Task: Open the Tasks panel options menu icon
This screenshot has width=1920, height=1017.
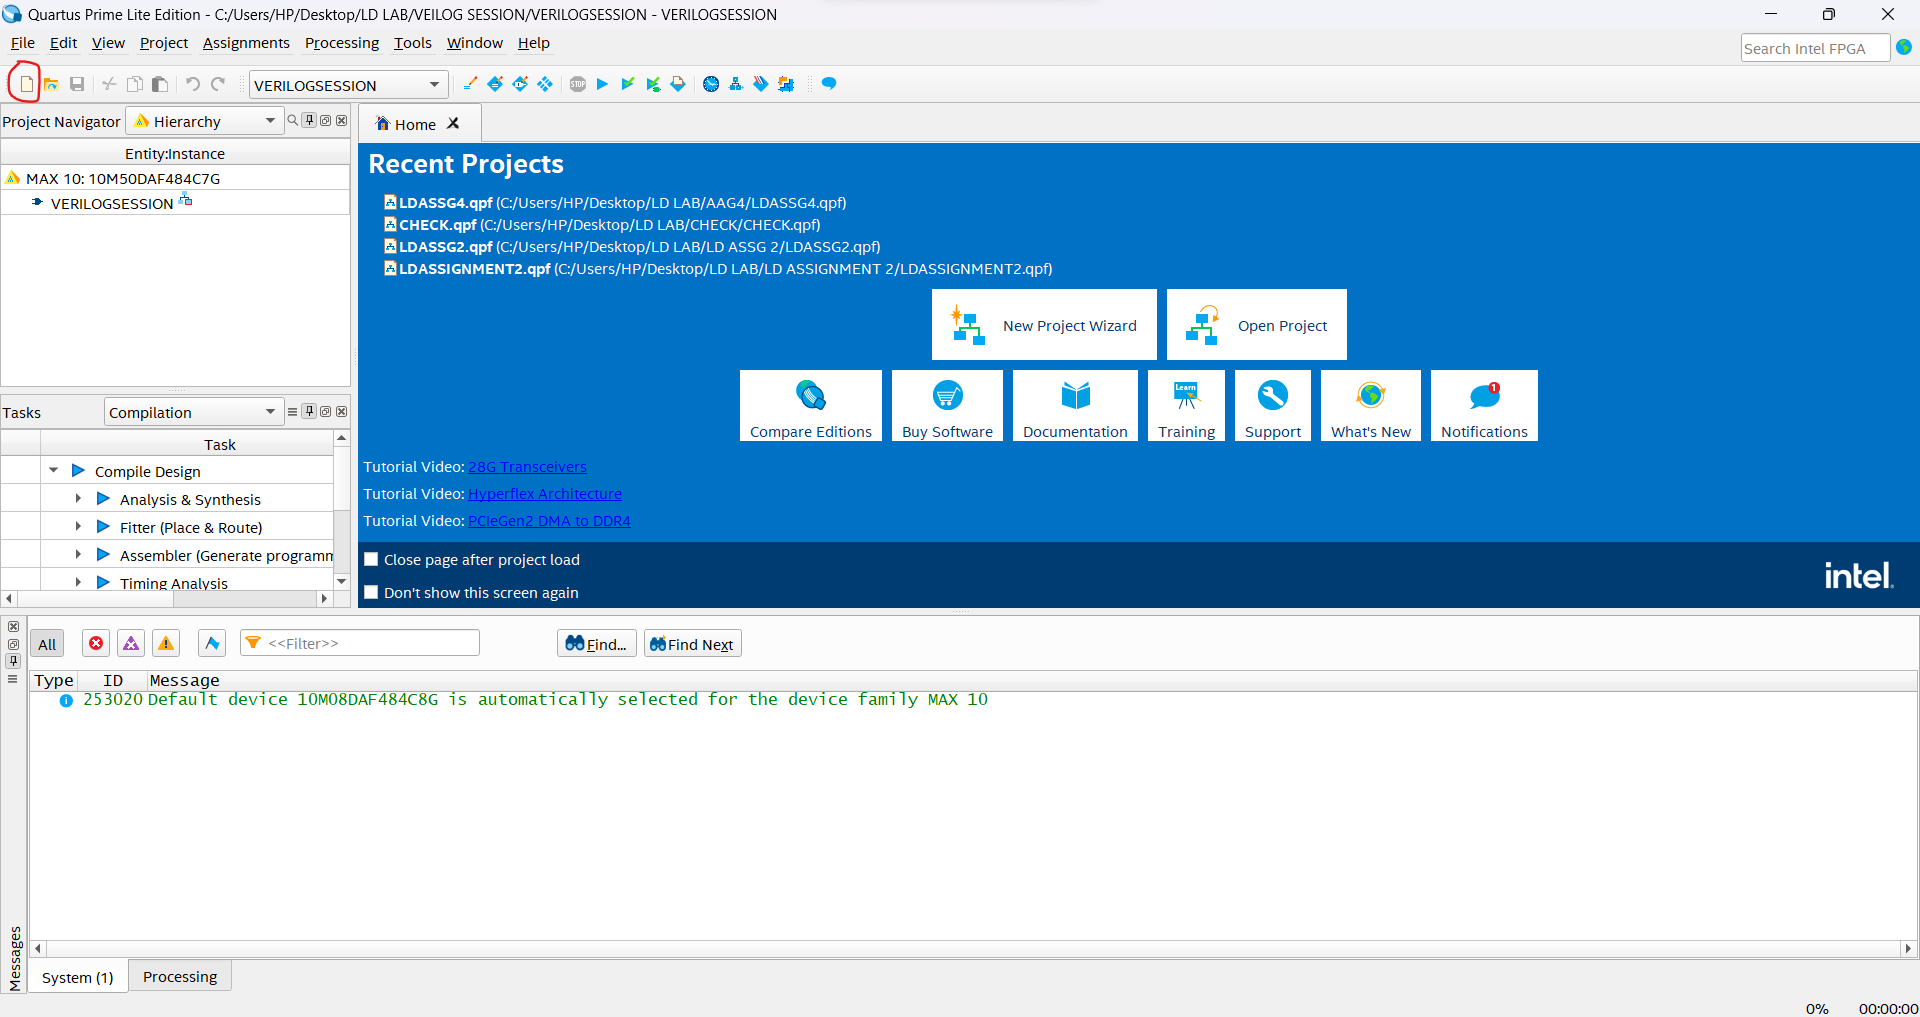Action: [293, 411]
